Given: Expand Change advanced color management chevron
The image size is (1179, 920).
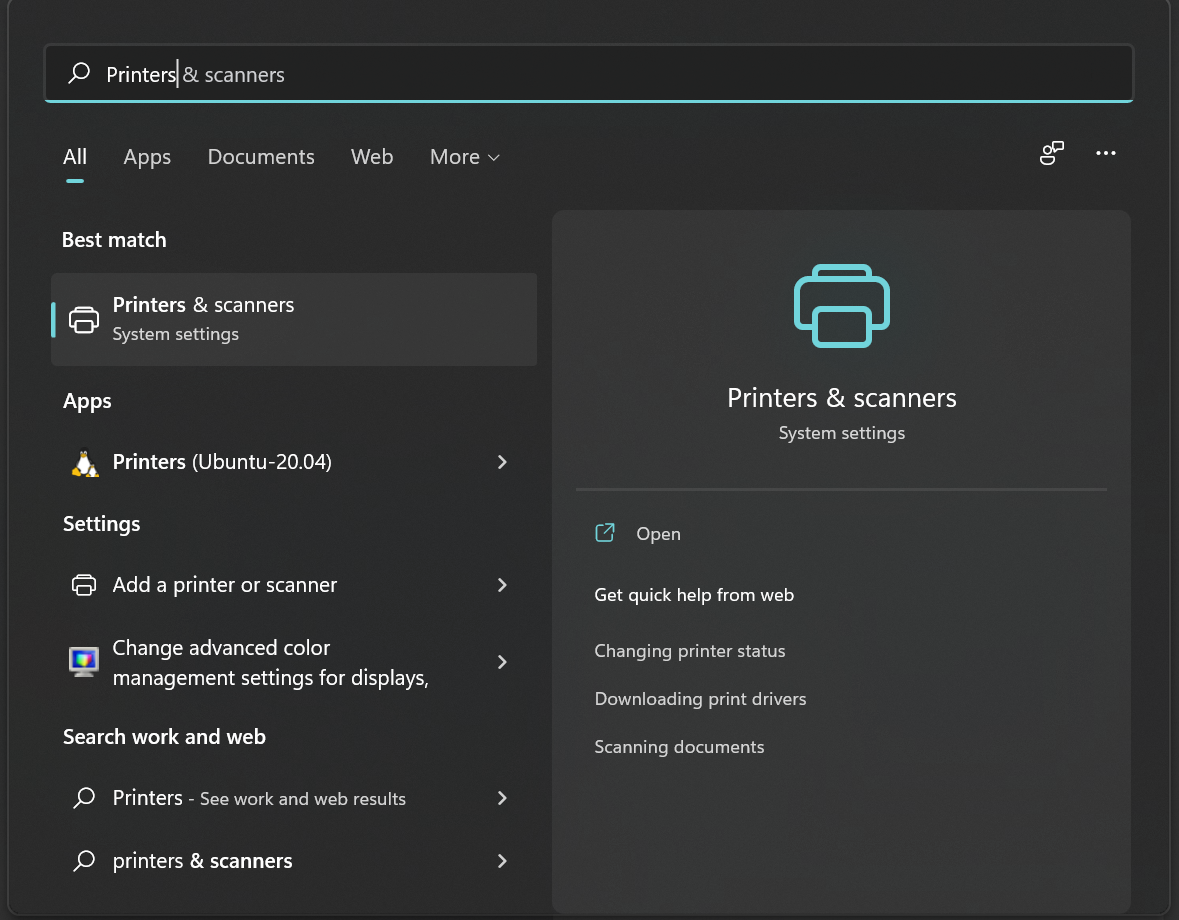Looking at the screenshot, I should click(502, 662).
